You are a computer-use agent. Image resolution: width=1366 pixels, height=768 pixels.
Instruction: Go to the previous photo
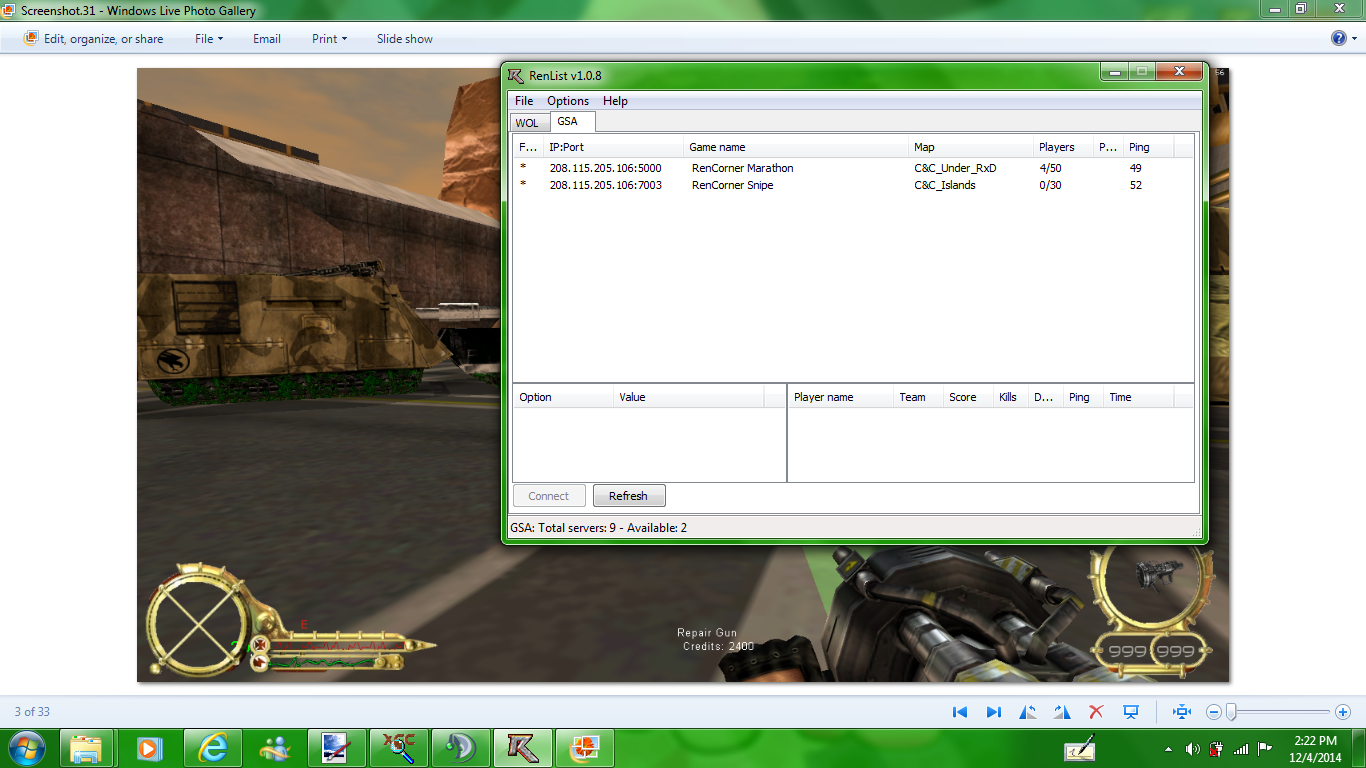click(x=960, y=712)
